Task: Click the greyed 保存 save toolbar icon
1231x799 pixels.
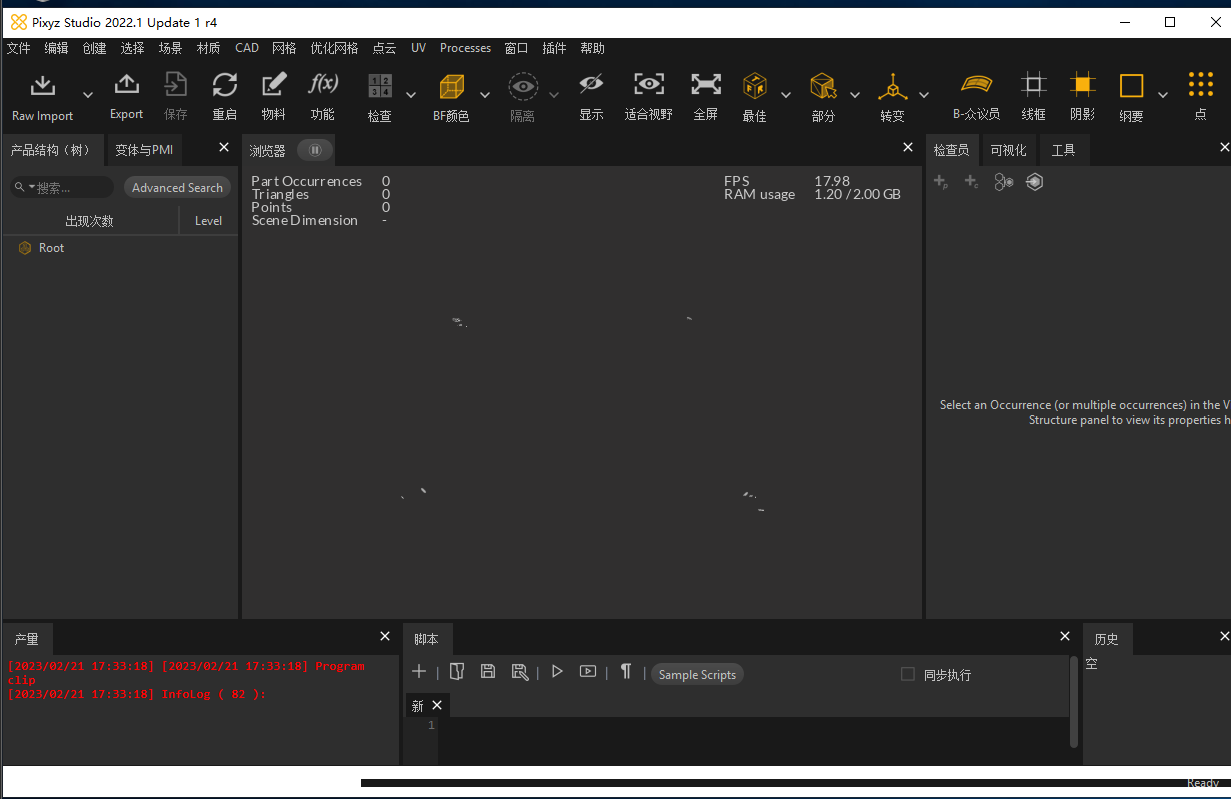Action: (176, 85)
